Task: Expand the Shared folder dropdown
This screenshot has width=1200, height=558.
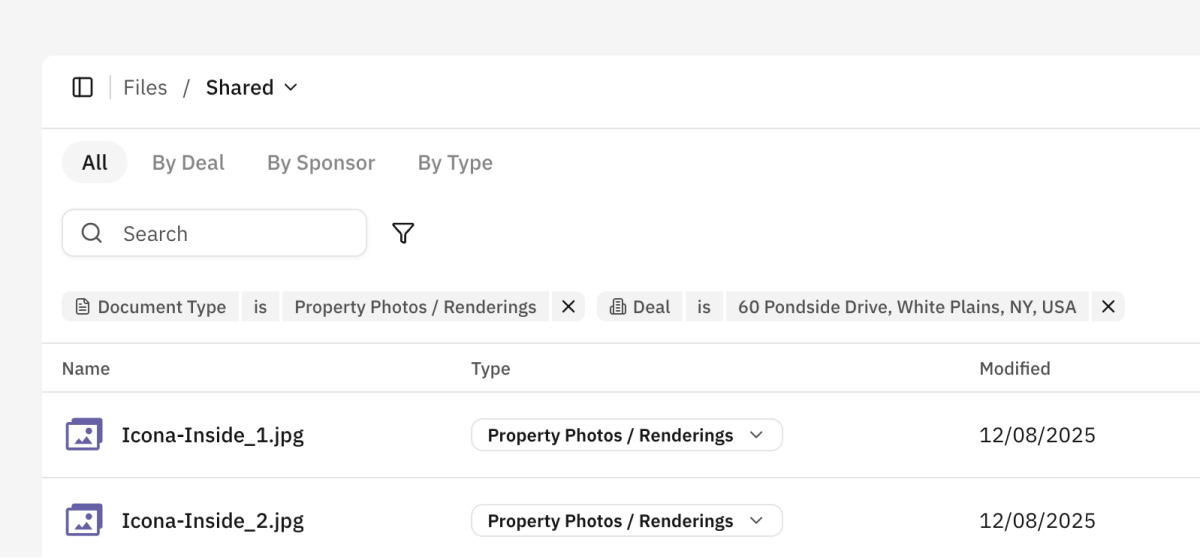Action: [x=291, y=88]
